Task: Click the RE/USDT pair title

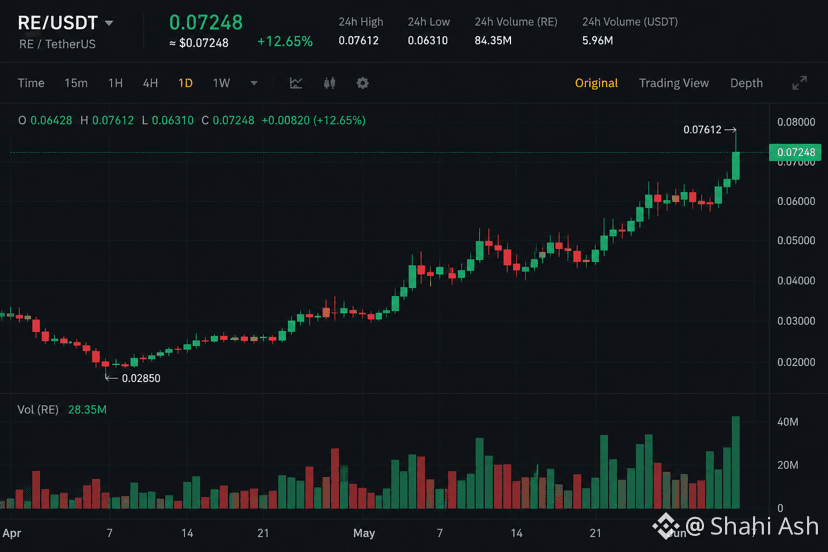Action: click(x=58, y=23)
